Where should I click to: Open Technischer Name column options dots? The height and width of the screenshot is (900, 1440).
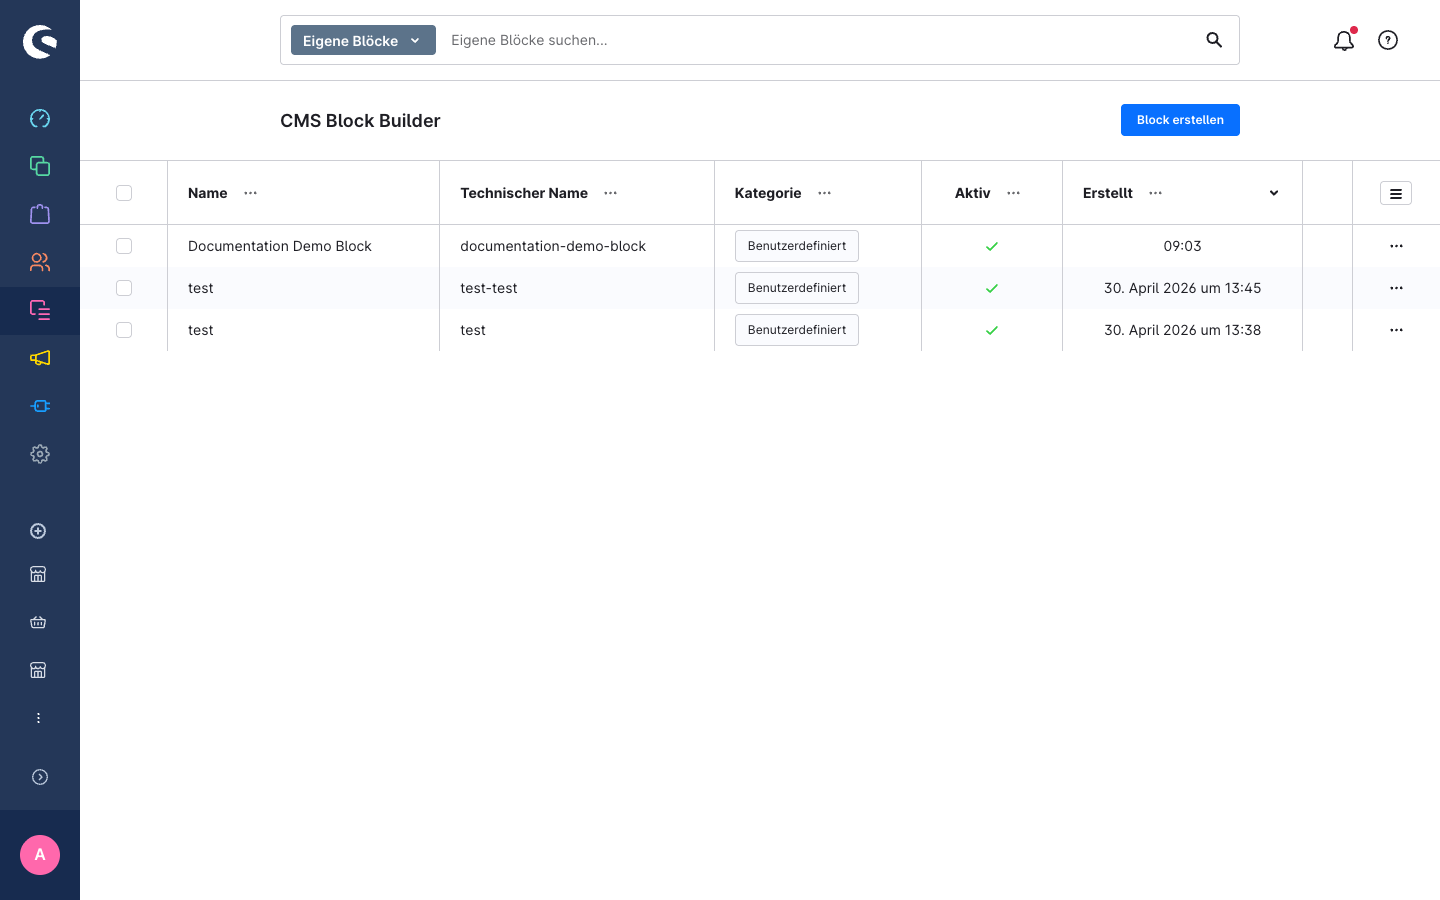[x=611, y=193]
